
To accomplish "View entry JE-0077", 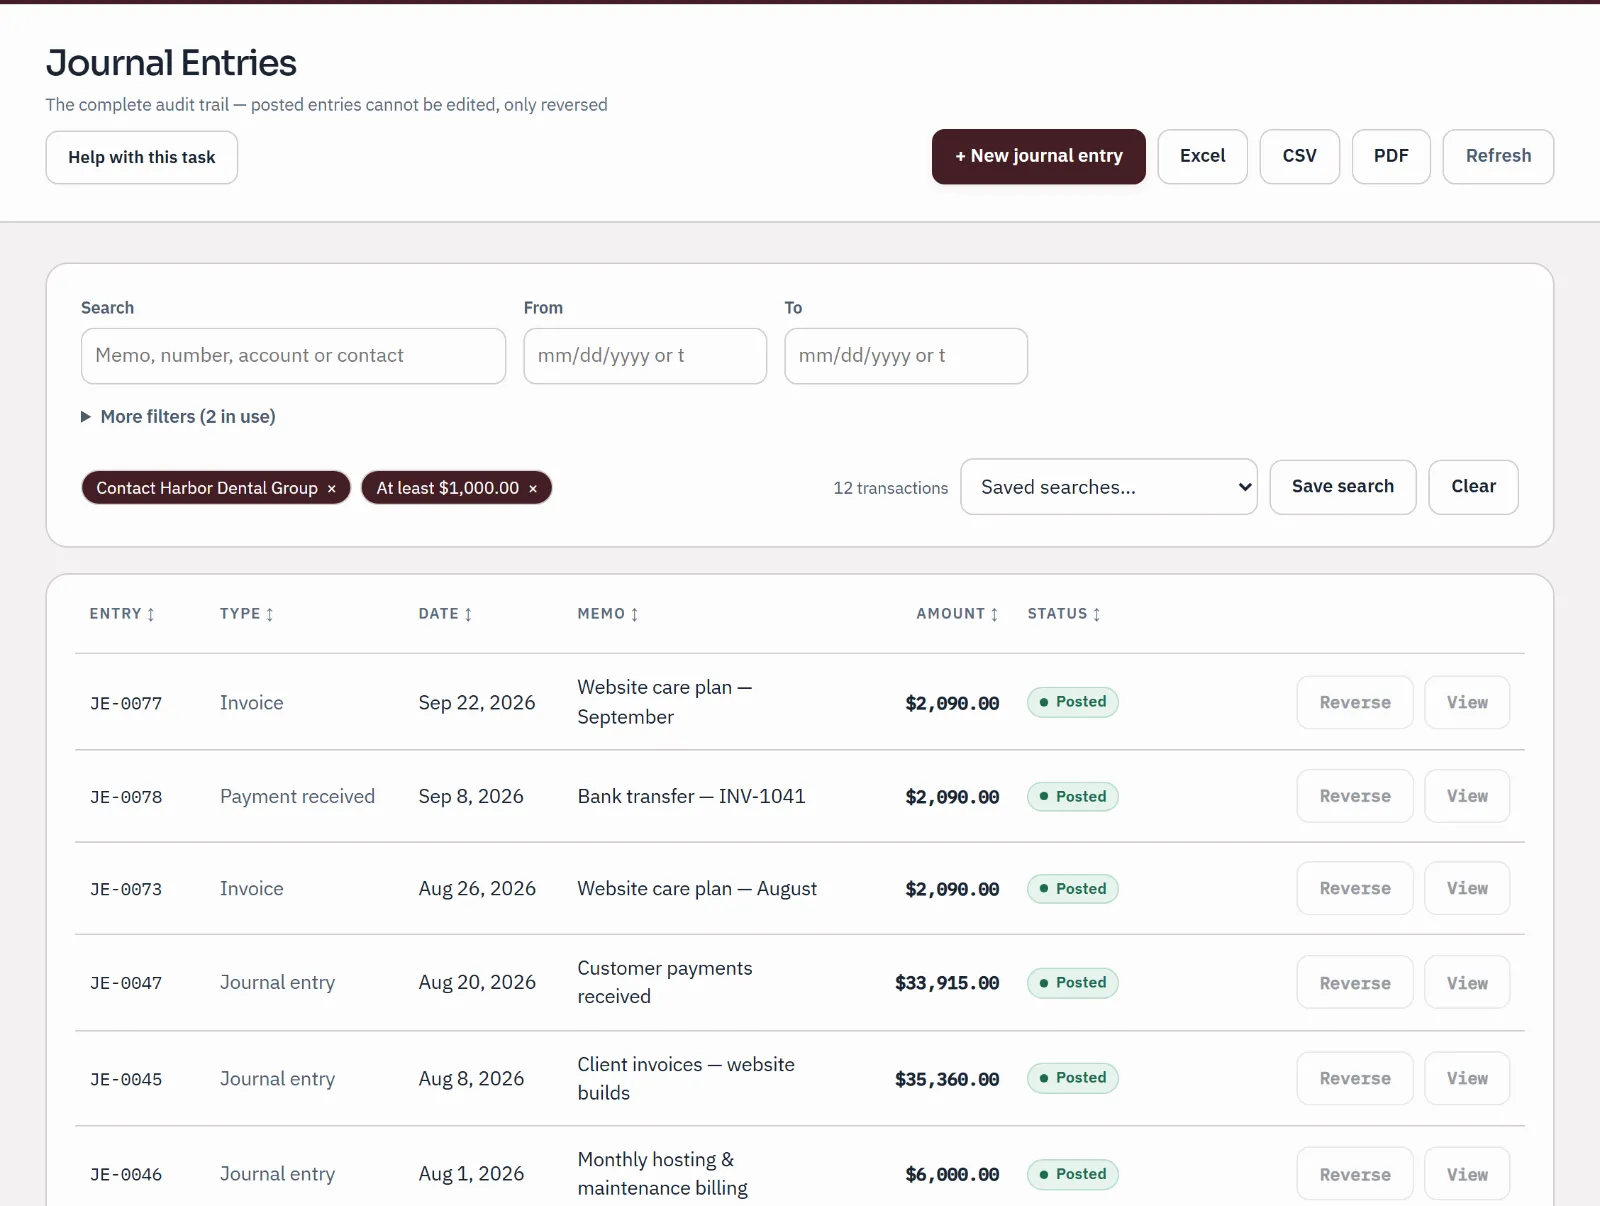I will point(1467,702).
